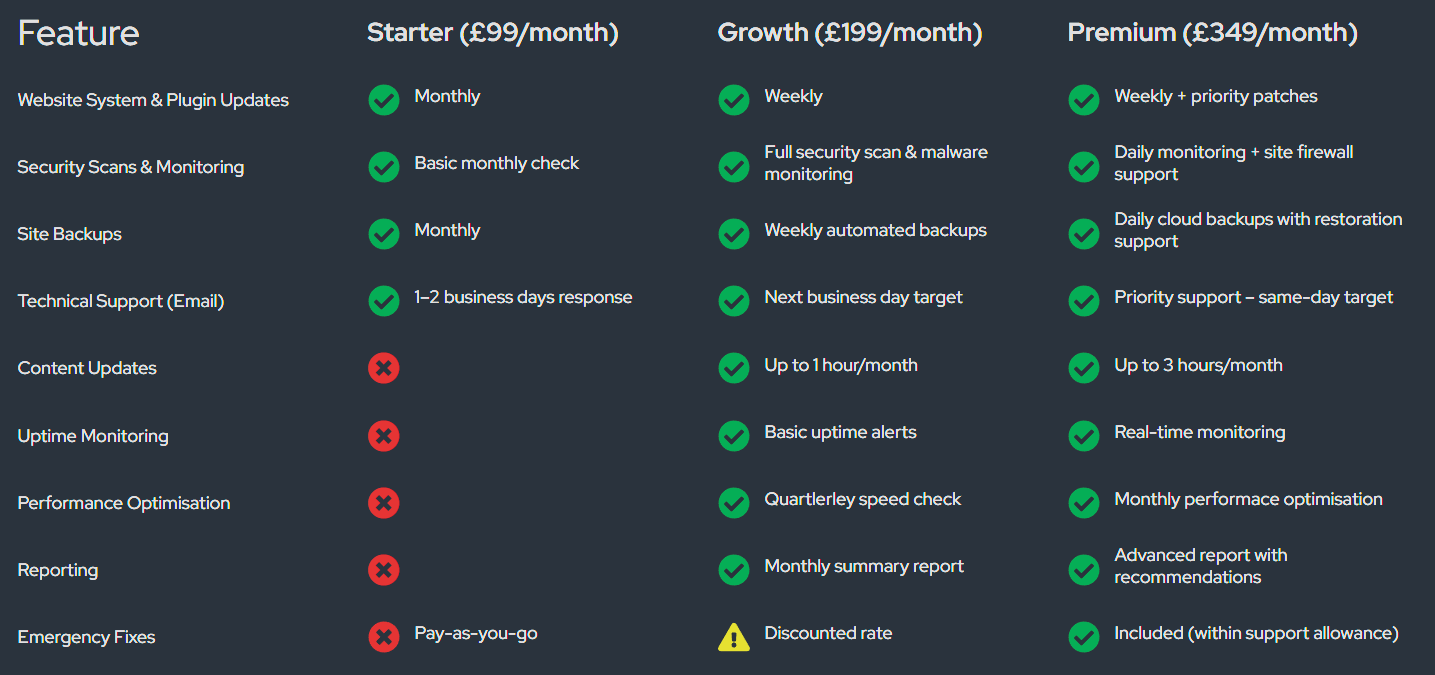This screenshot has width=1435, height=675.
Task: Click the red cross for Starter Uptime Monitoring
Action: [x=384, y=436]
